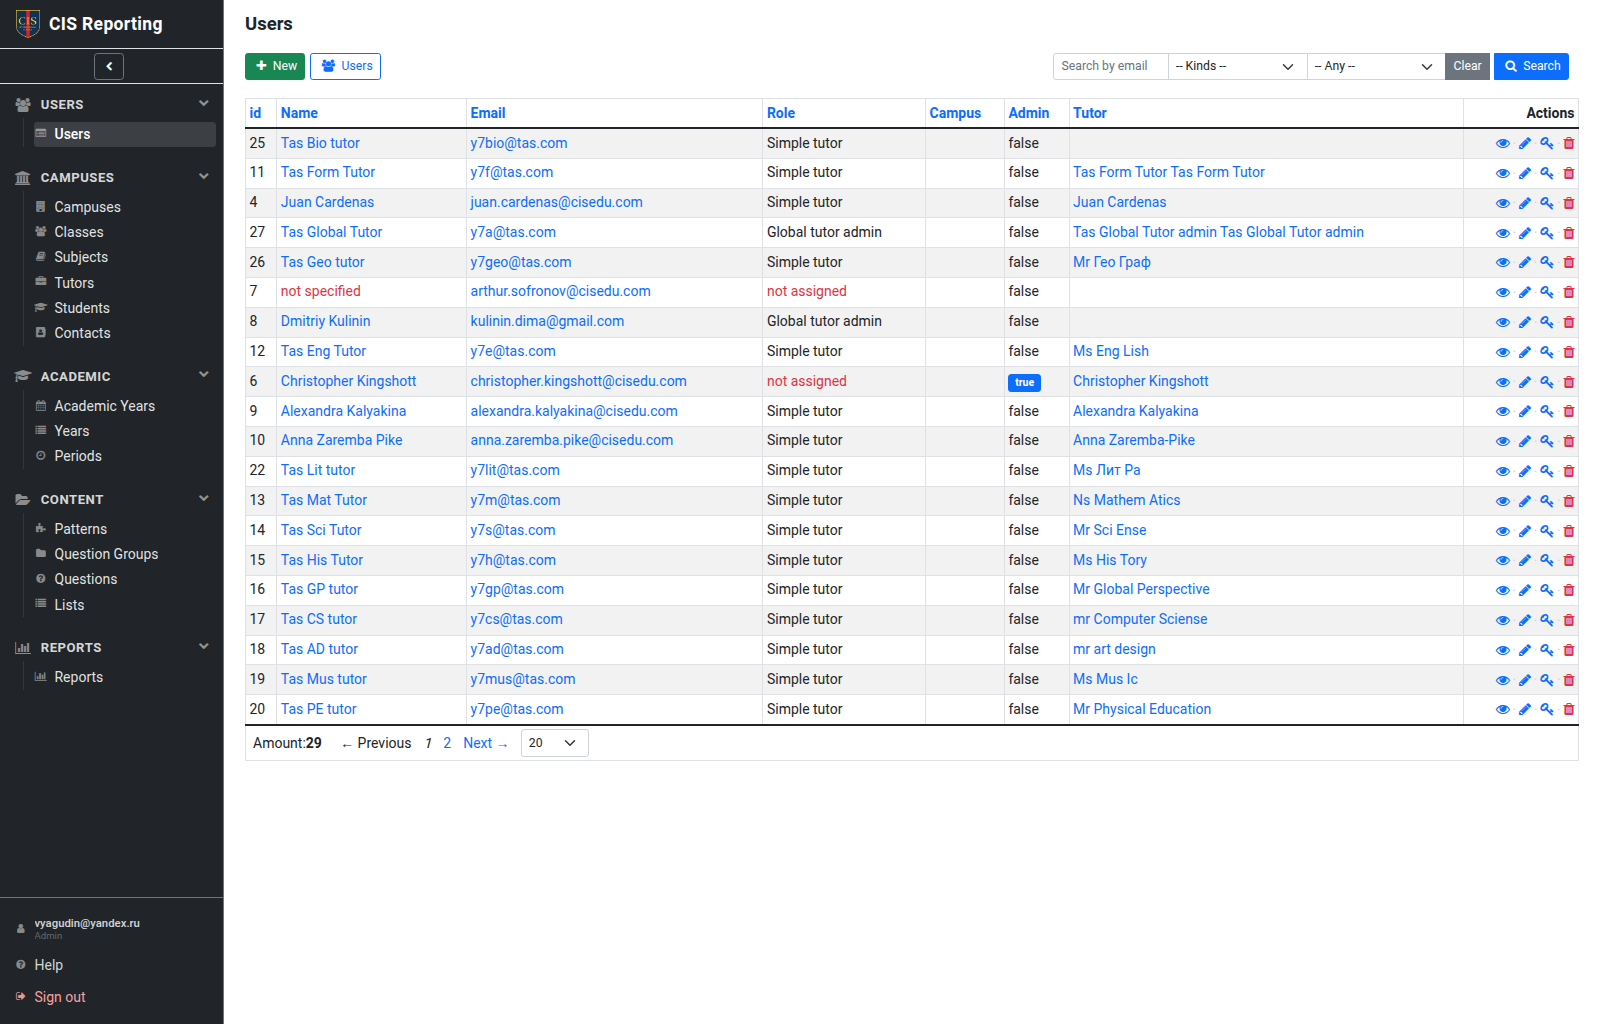Click the pencil icon for Tas Lit tutor

click(1524, 471)
